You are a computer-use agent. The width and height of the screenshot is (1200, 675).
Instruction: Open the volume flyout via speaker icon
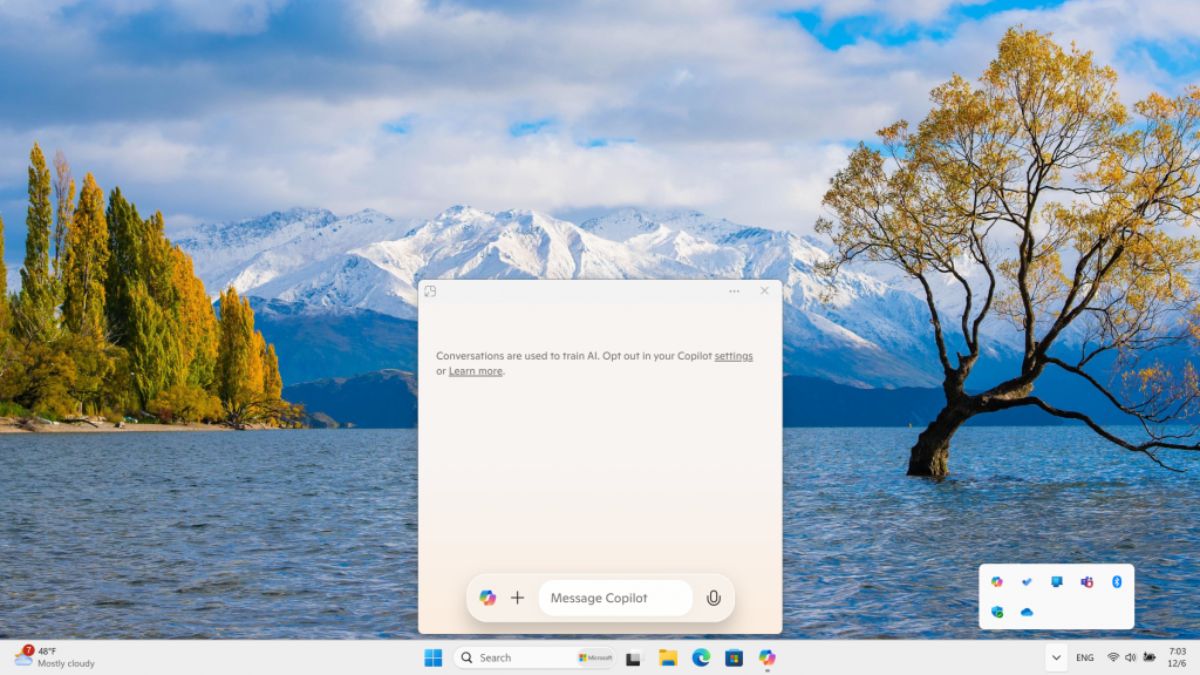1131,658
